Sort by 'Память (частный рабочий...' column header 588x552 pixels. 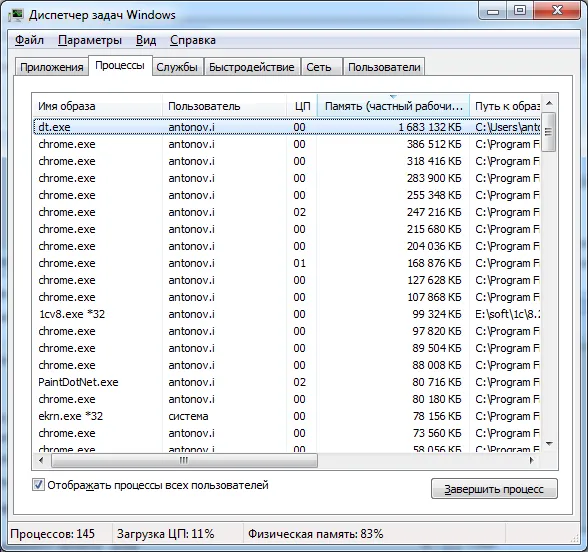[393, 106]
